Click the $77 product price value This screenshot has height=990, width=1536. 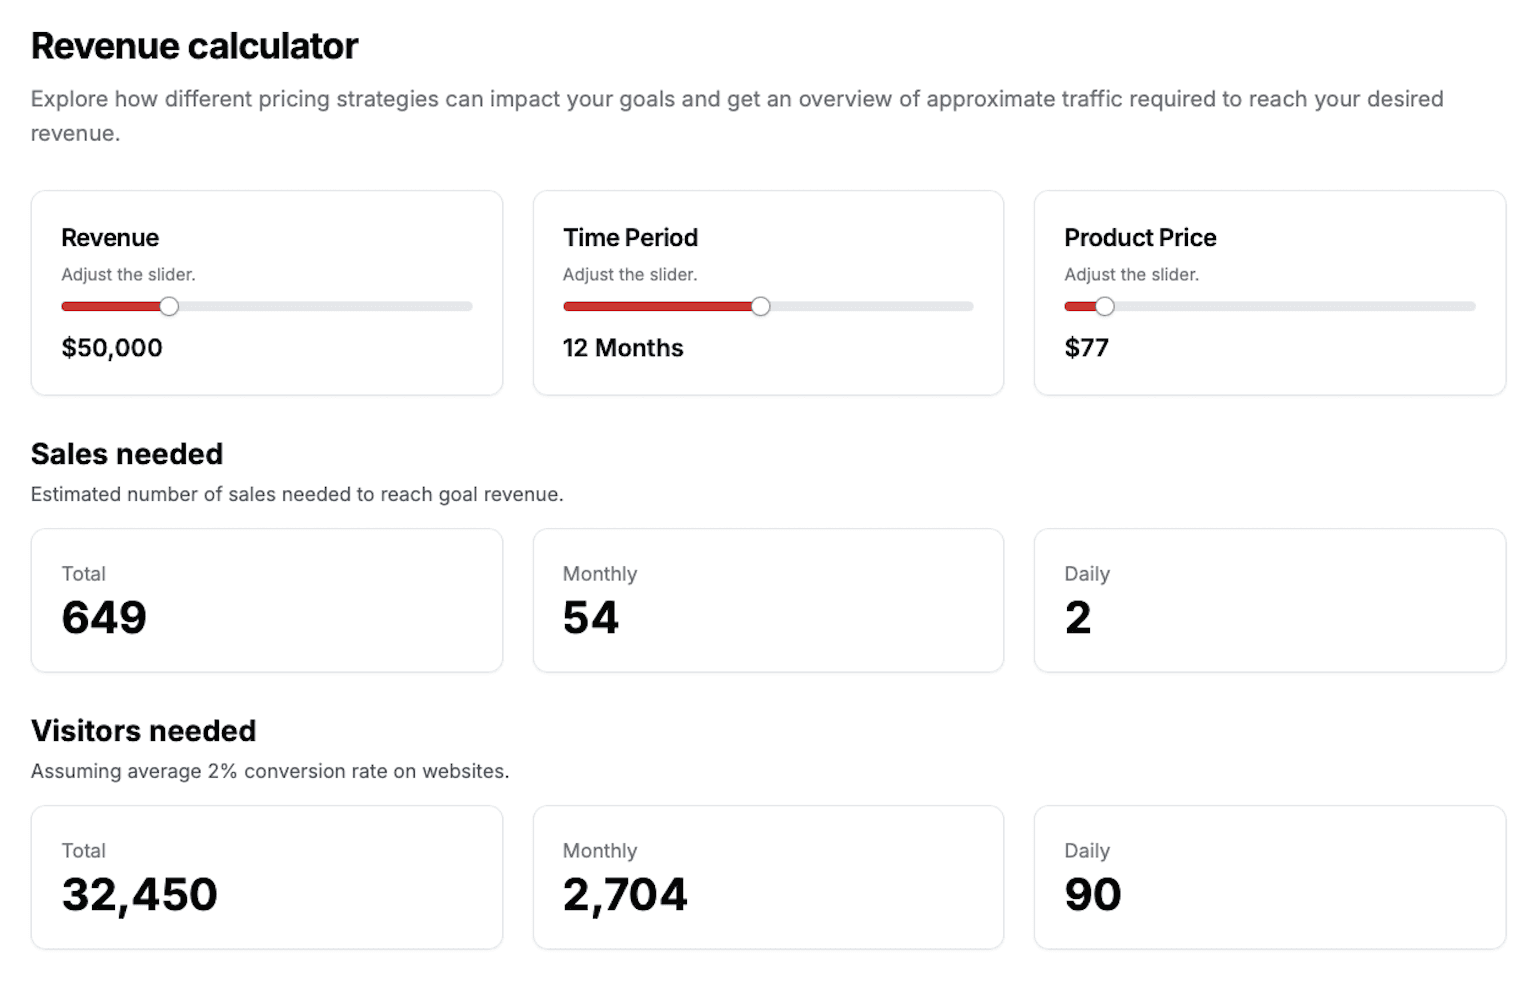(1086, 347)
